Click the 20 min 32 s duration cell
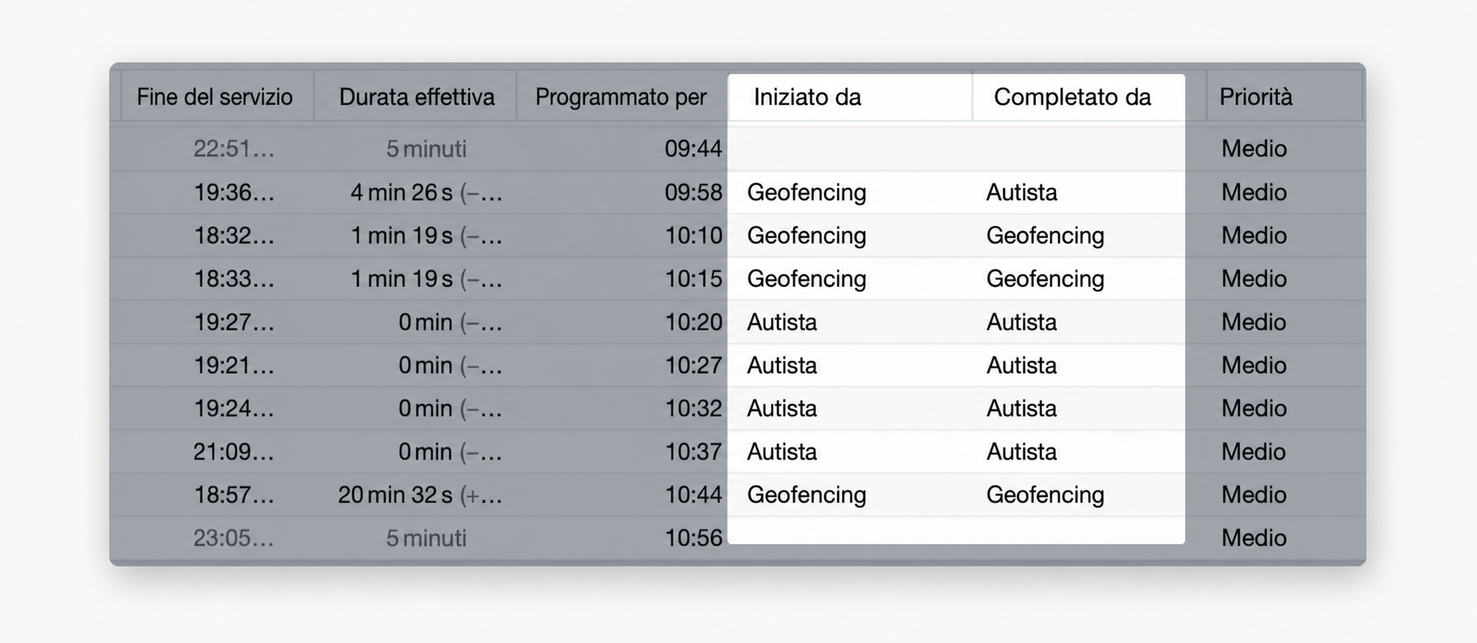The width and height of the screenshot is (1477, 643). 420,494
